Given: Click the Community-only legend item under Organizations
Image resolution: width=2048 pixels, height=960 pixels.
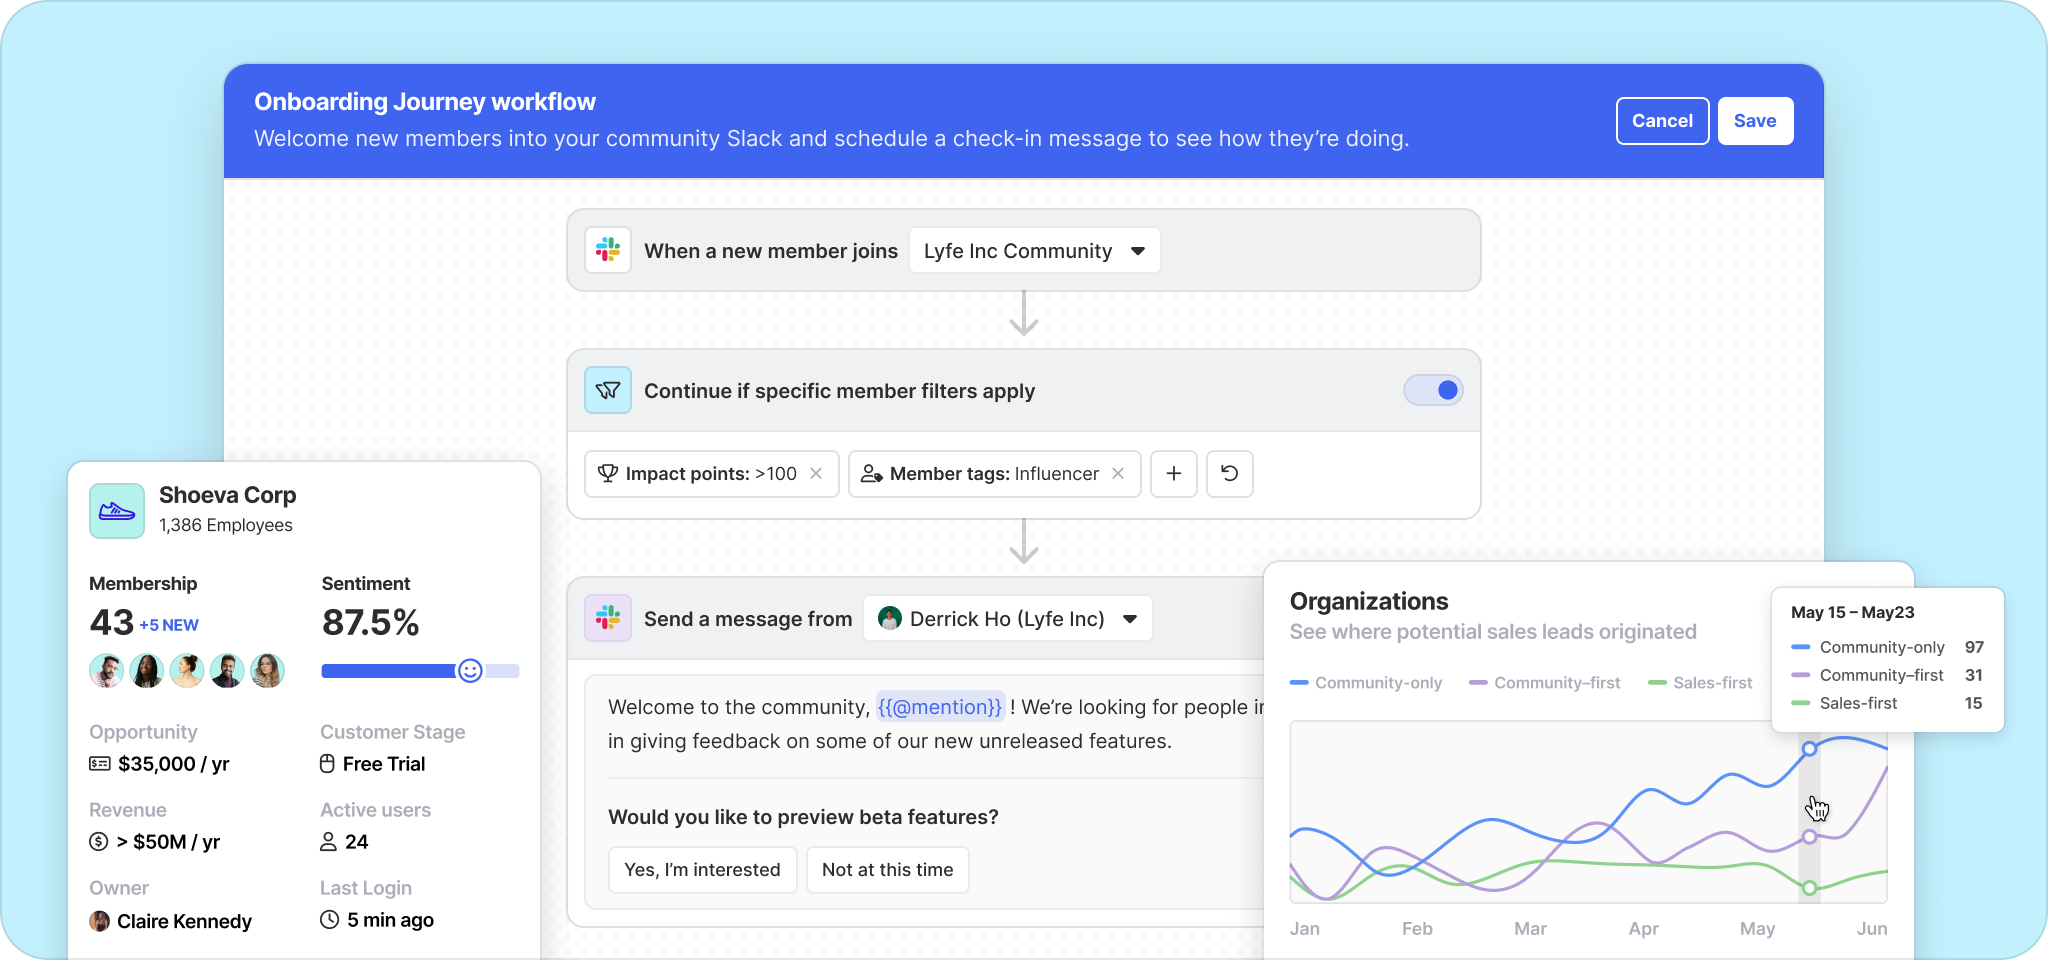Looking at the screenshot, I should point(1366,683).
